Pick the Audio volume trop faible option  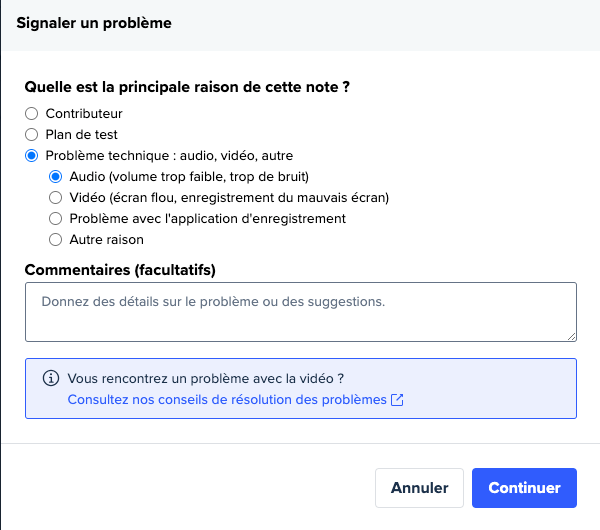[55, 177]
